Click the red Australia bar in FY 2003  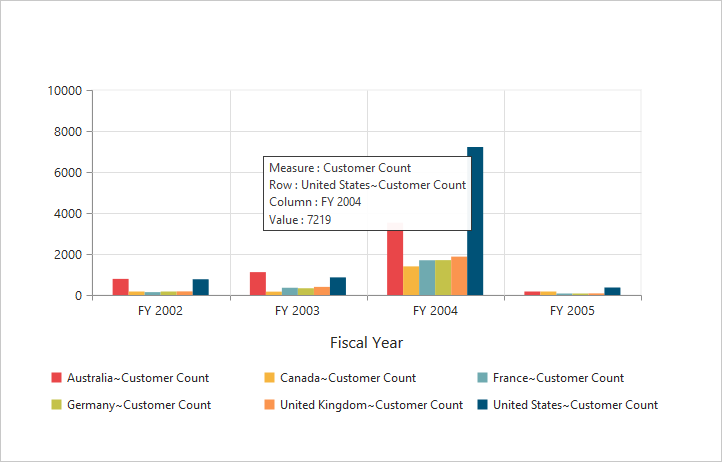pos(258,284)
